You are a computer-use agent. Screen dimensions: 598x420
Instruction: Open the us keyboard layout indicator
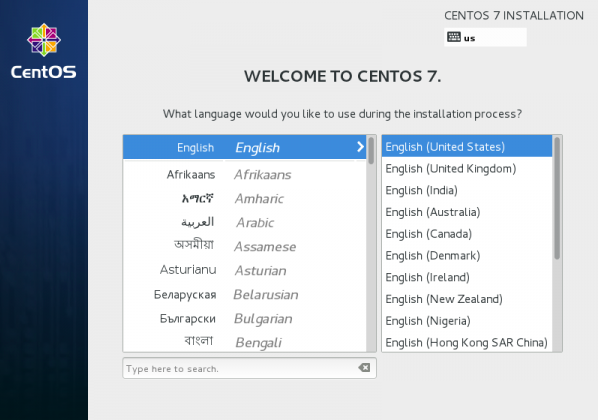(485, 37)
